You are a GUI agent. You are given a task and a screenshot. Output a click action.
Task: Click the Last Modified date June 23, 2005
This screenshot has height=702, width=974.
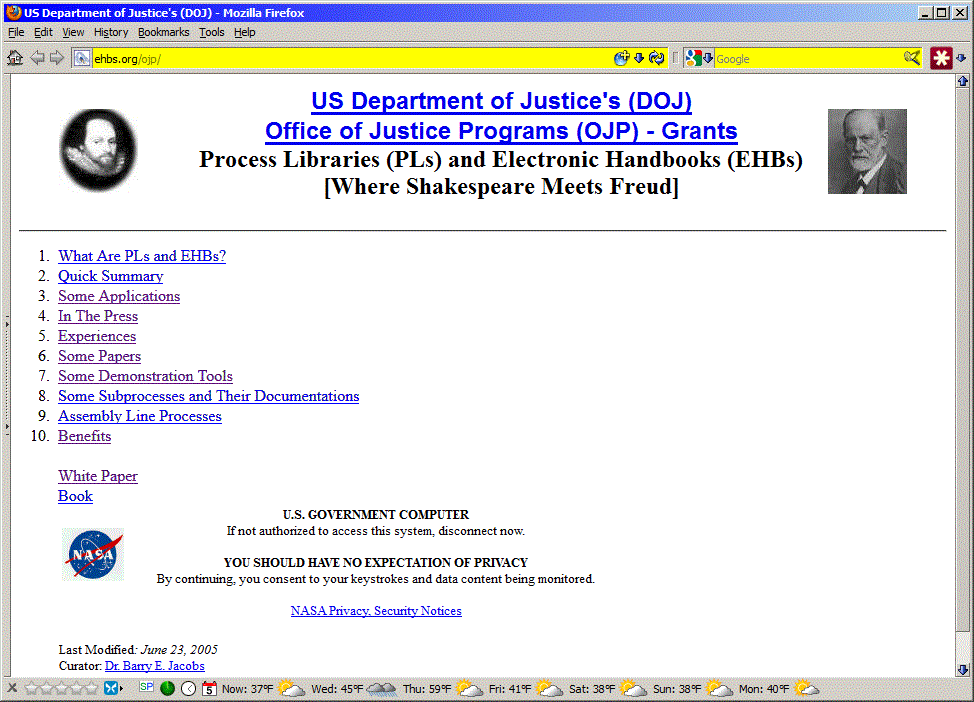point(179,650)
